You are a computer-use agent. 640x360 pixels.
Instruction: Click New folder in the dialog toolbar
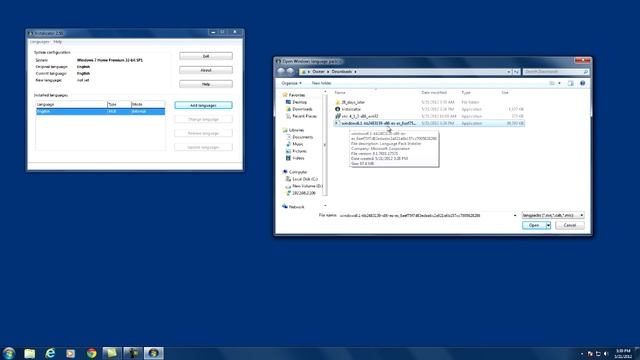(321, 83)
